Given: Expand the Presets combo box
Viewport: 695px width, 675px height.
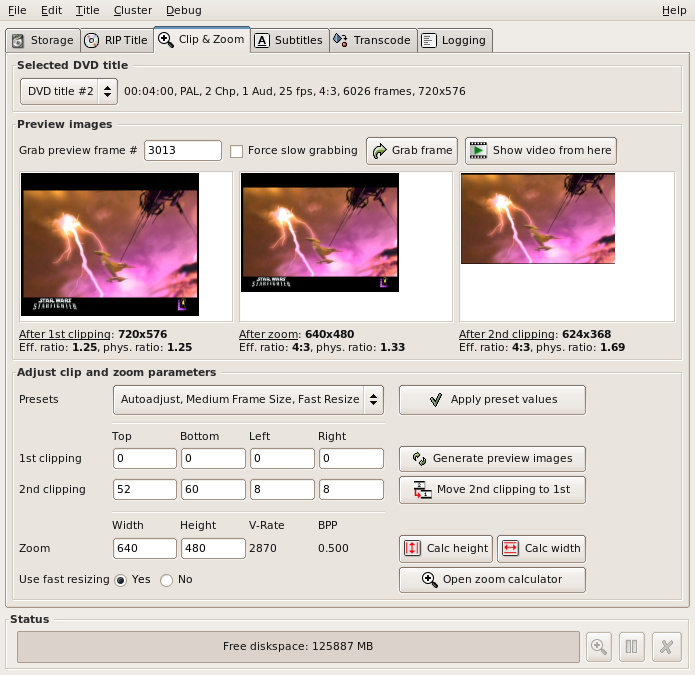Looking at the screenshot, I should 248,399.
